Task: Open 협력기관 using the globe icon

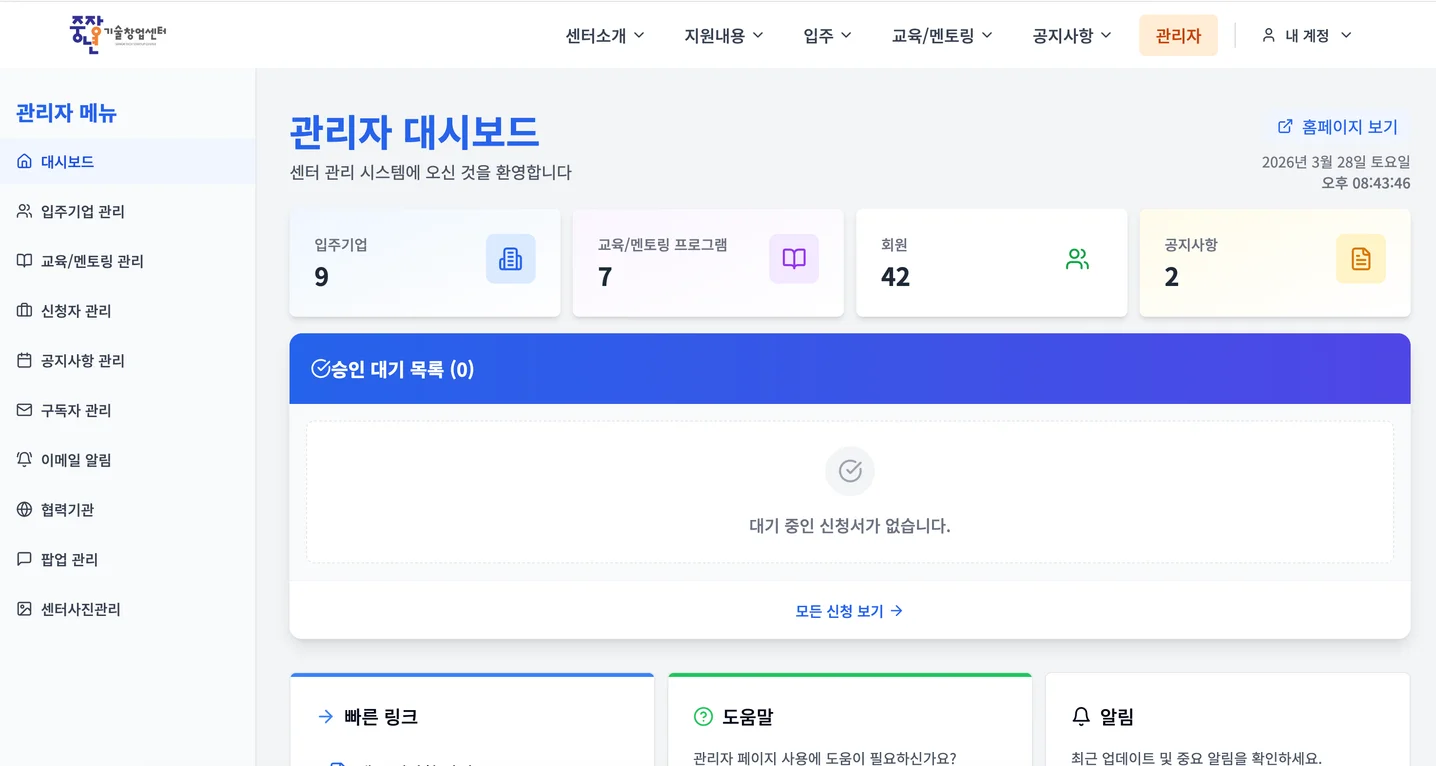Action: (x=23, y=509)
